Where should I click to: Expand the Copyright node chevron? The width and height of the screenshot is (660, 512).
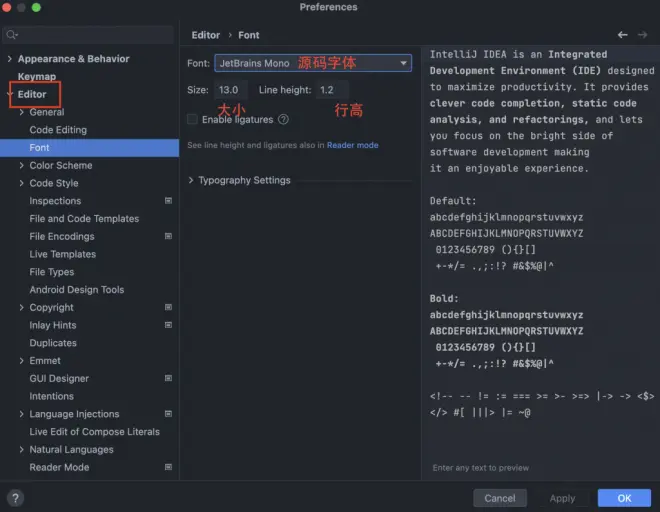click(x=21, y=307)
